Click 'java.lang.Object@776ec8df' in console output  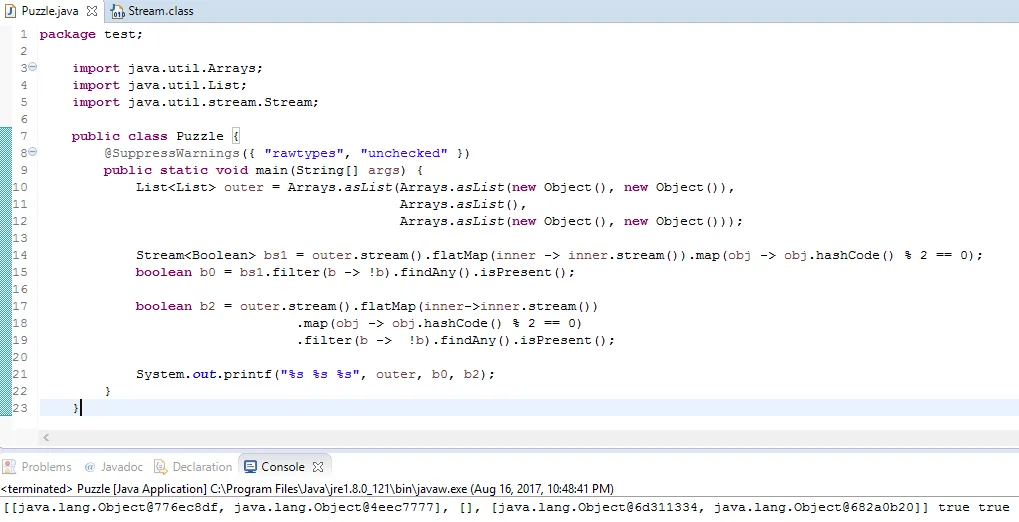click(x=118, y=507)
